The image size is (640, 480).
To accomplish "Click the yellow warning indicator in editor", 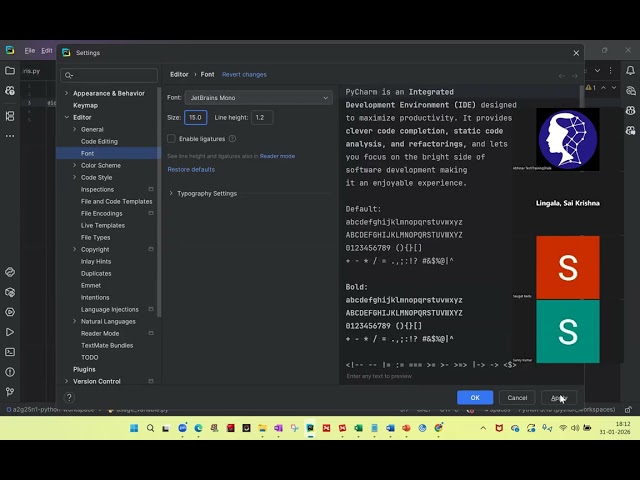I will [591, 88].
